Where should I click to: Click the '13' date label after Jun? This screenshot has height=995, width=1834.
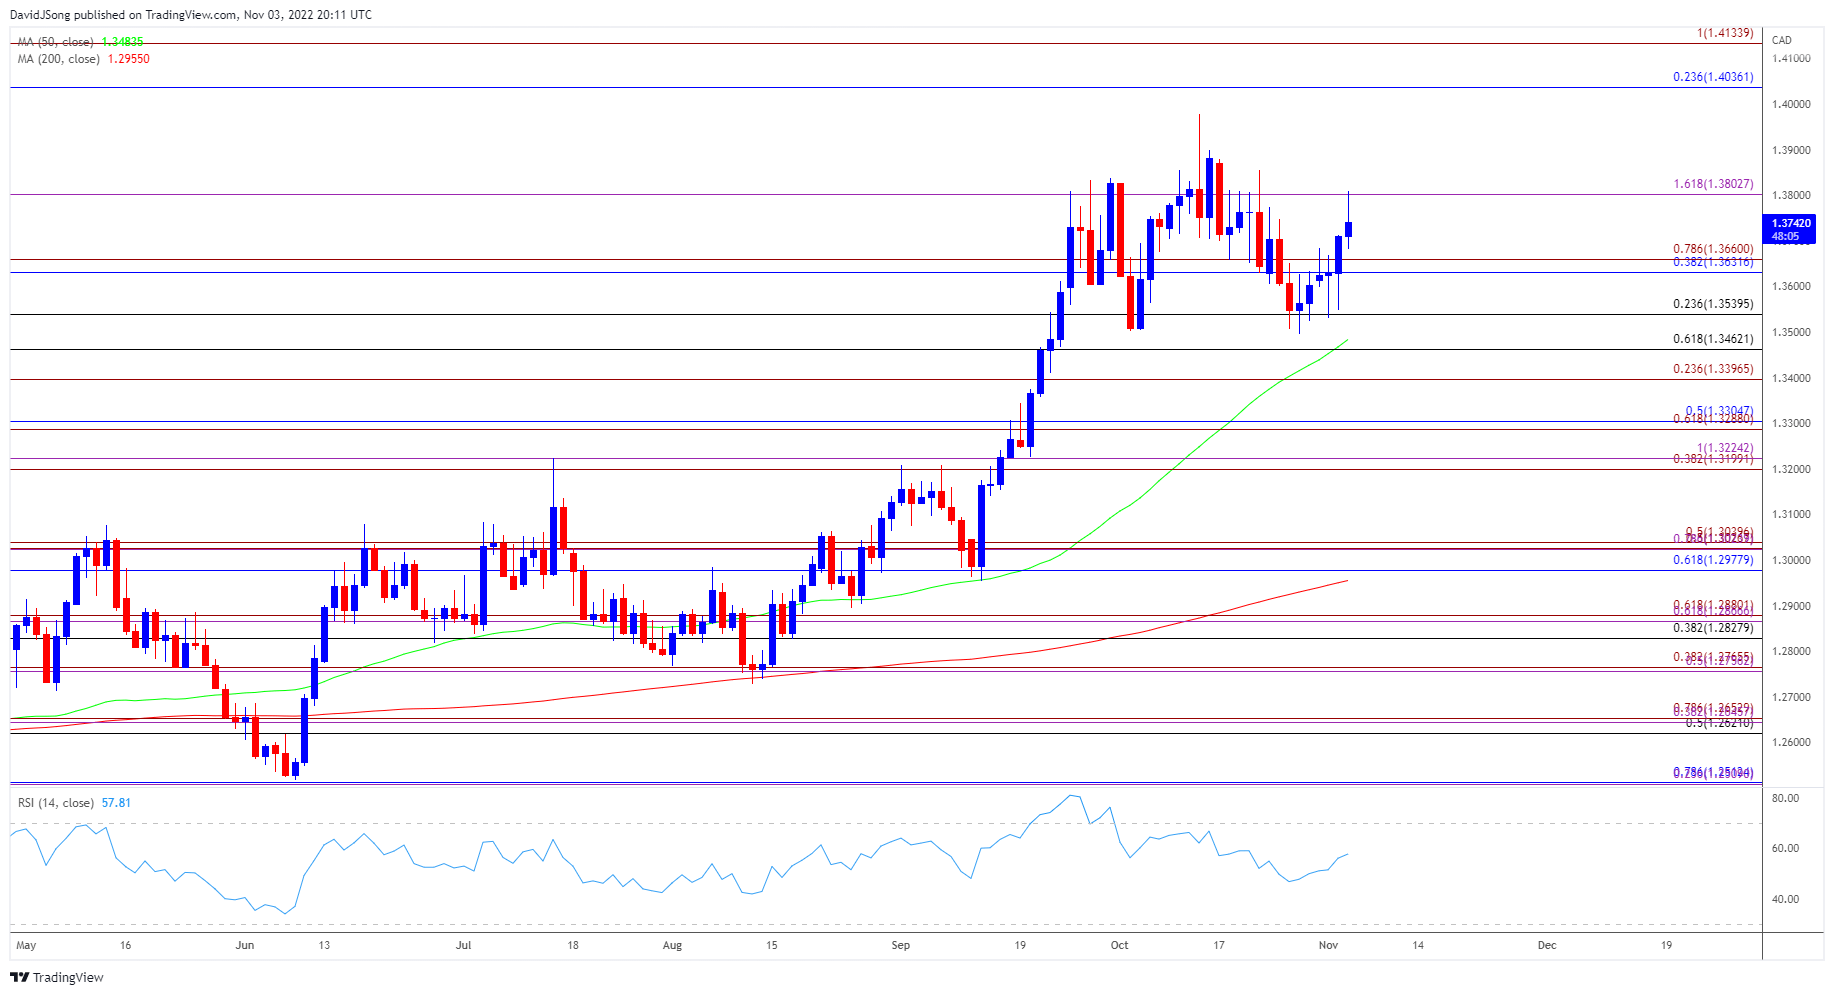coord(324,945)
